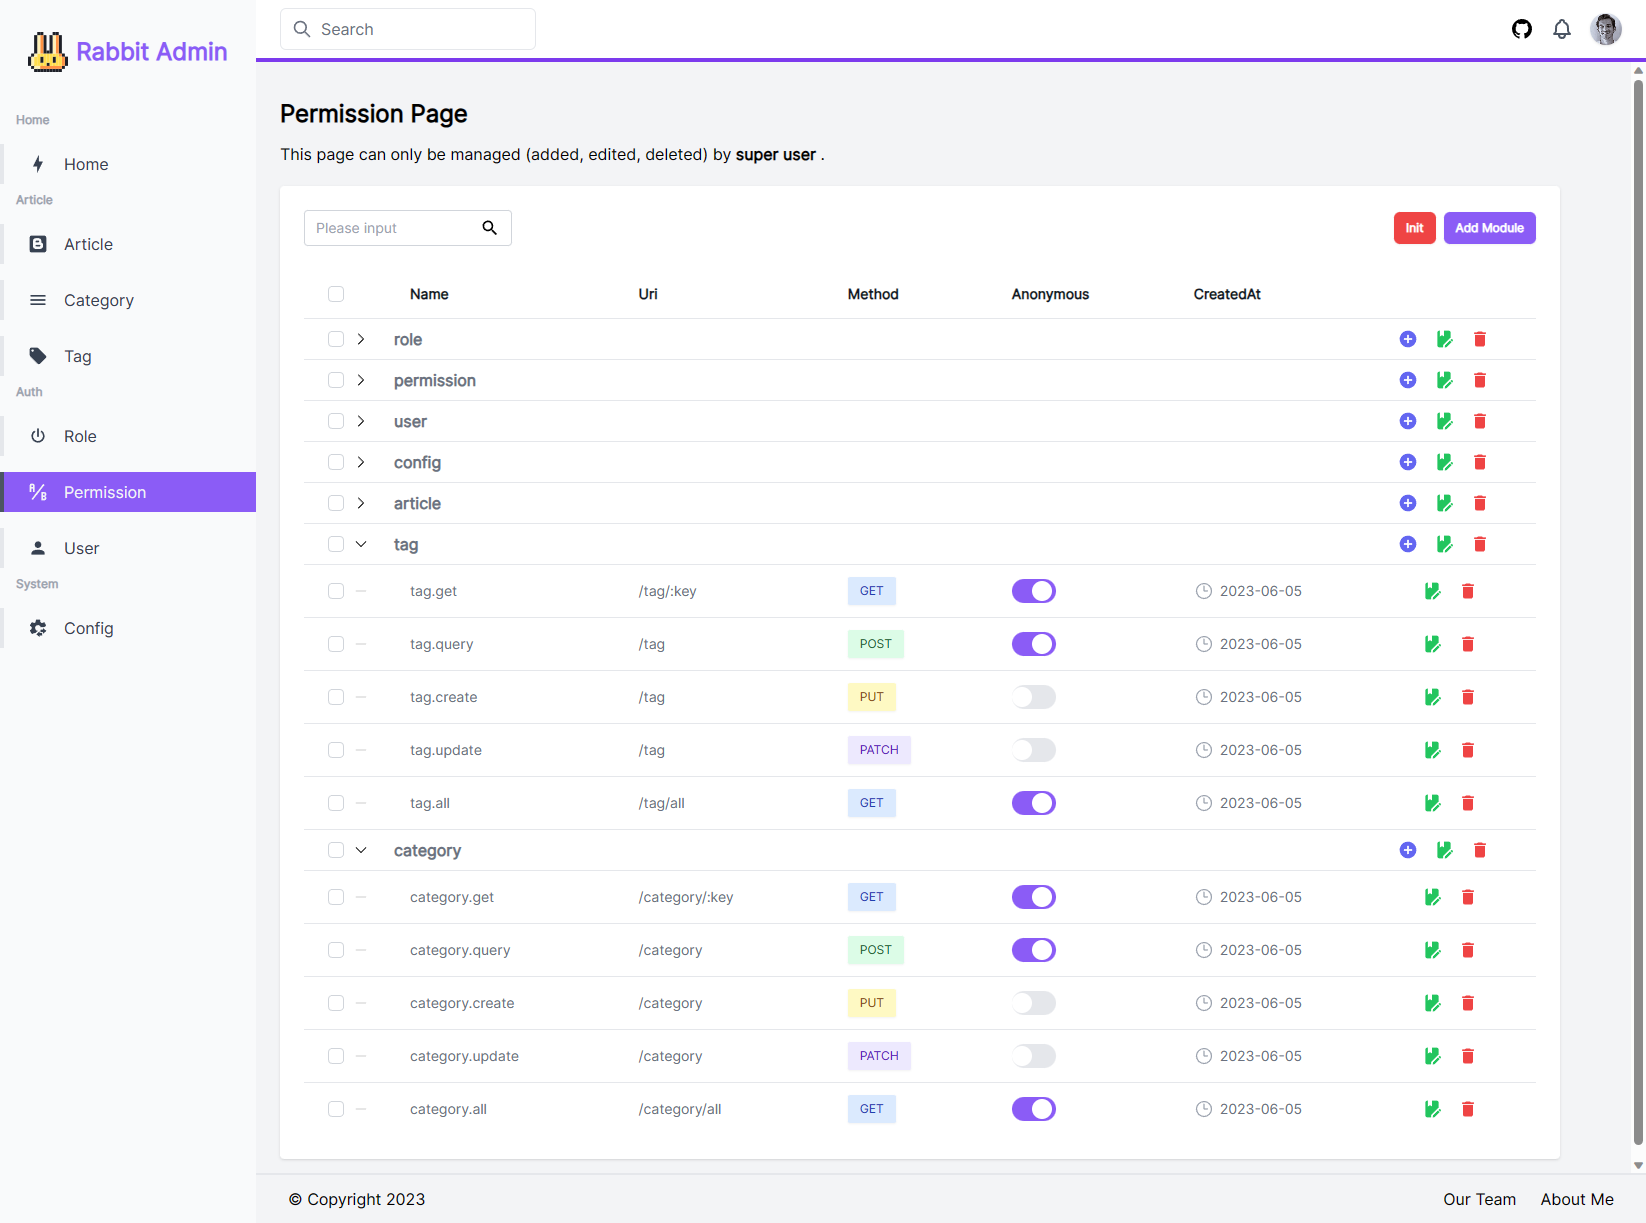The height and width of the screenshot is (1223, 1646).
Task: Toggle the select-all checkbox in table header
Action: click(336, 294)
